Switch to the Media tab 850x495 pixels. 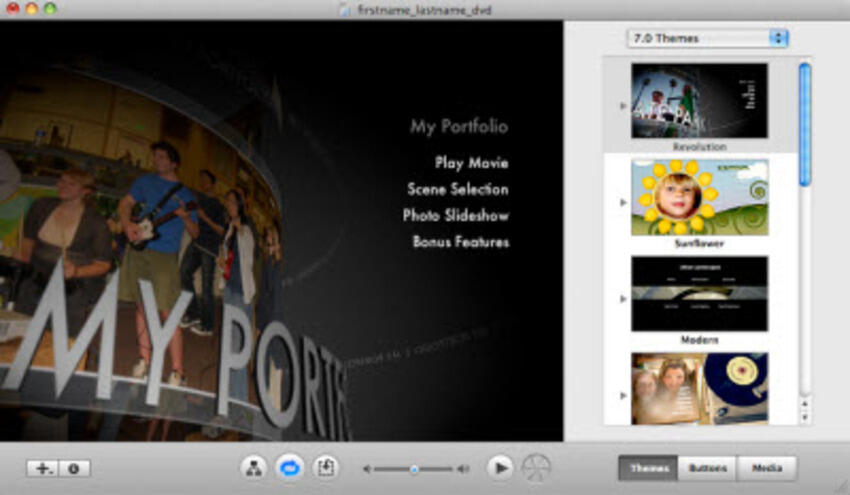click(x=767, y=468)
